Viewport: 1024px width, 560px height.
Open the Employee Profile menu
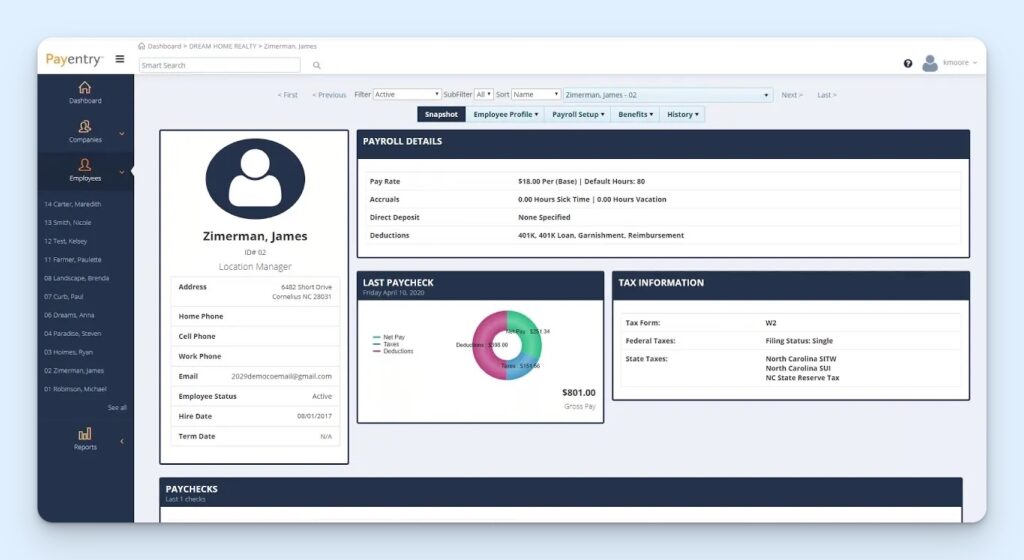(505, 114)
